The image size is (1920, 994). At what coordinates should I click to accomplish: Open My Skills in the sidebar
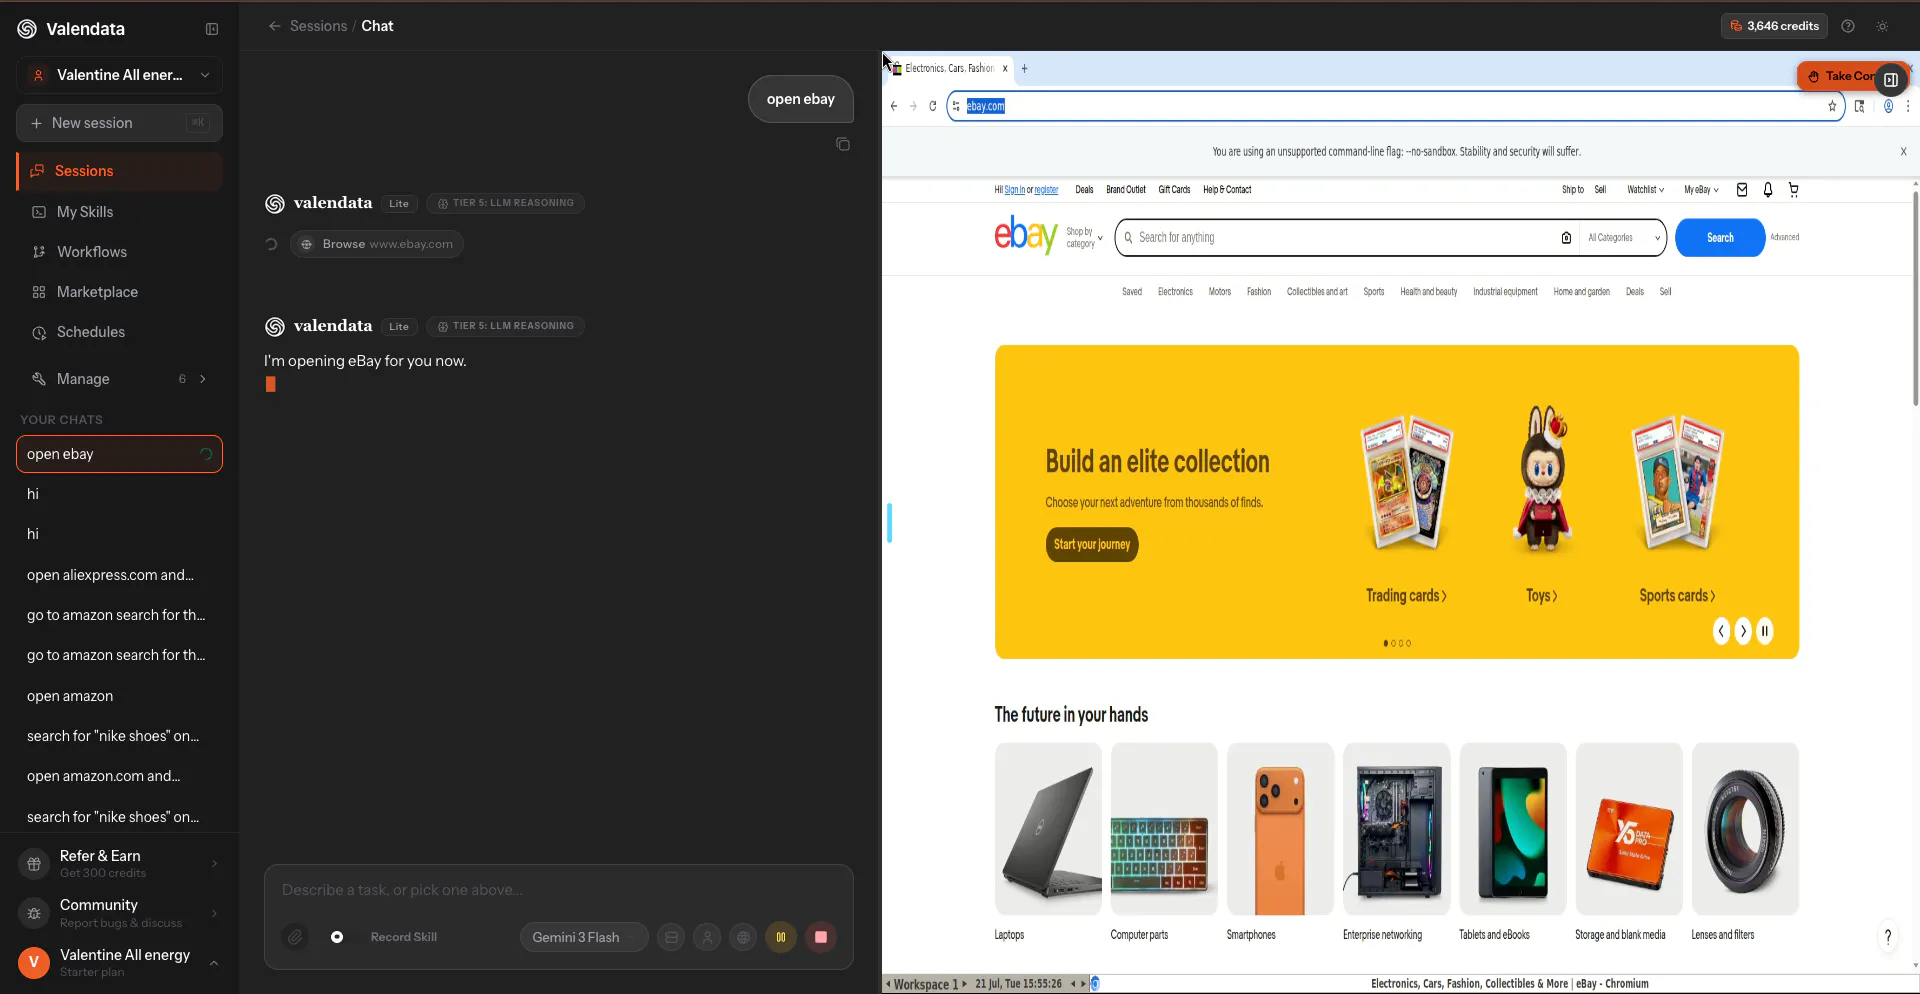point(120,212)
